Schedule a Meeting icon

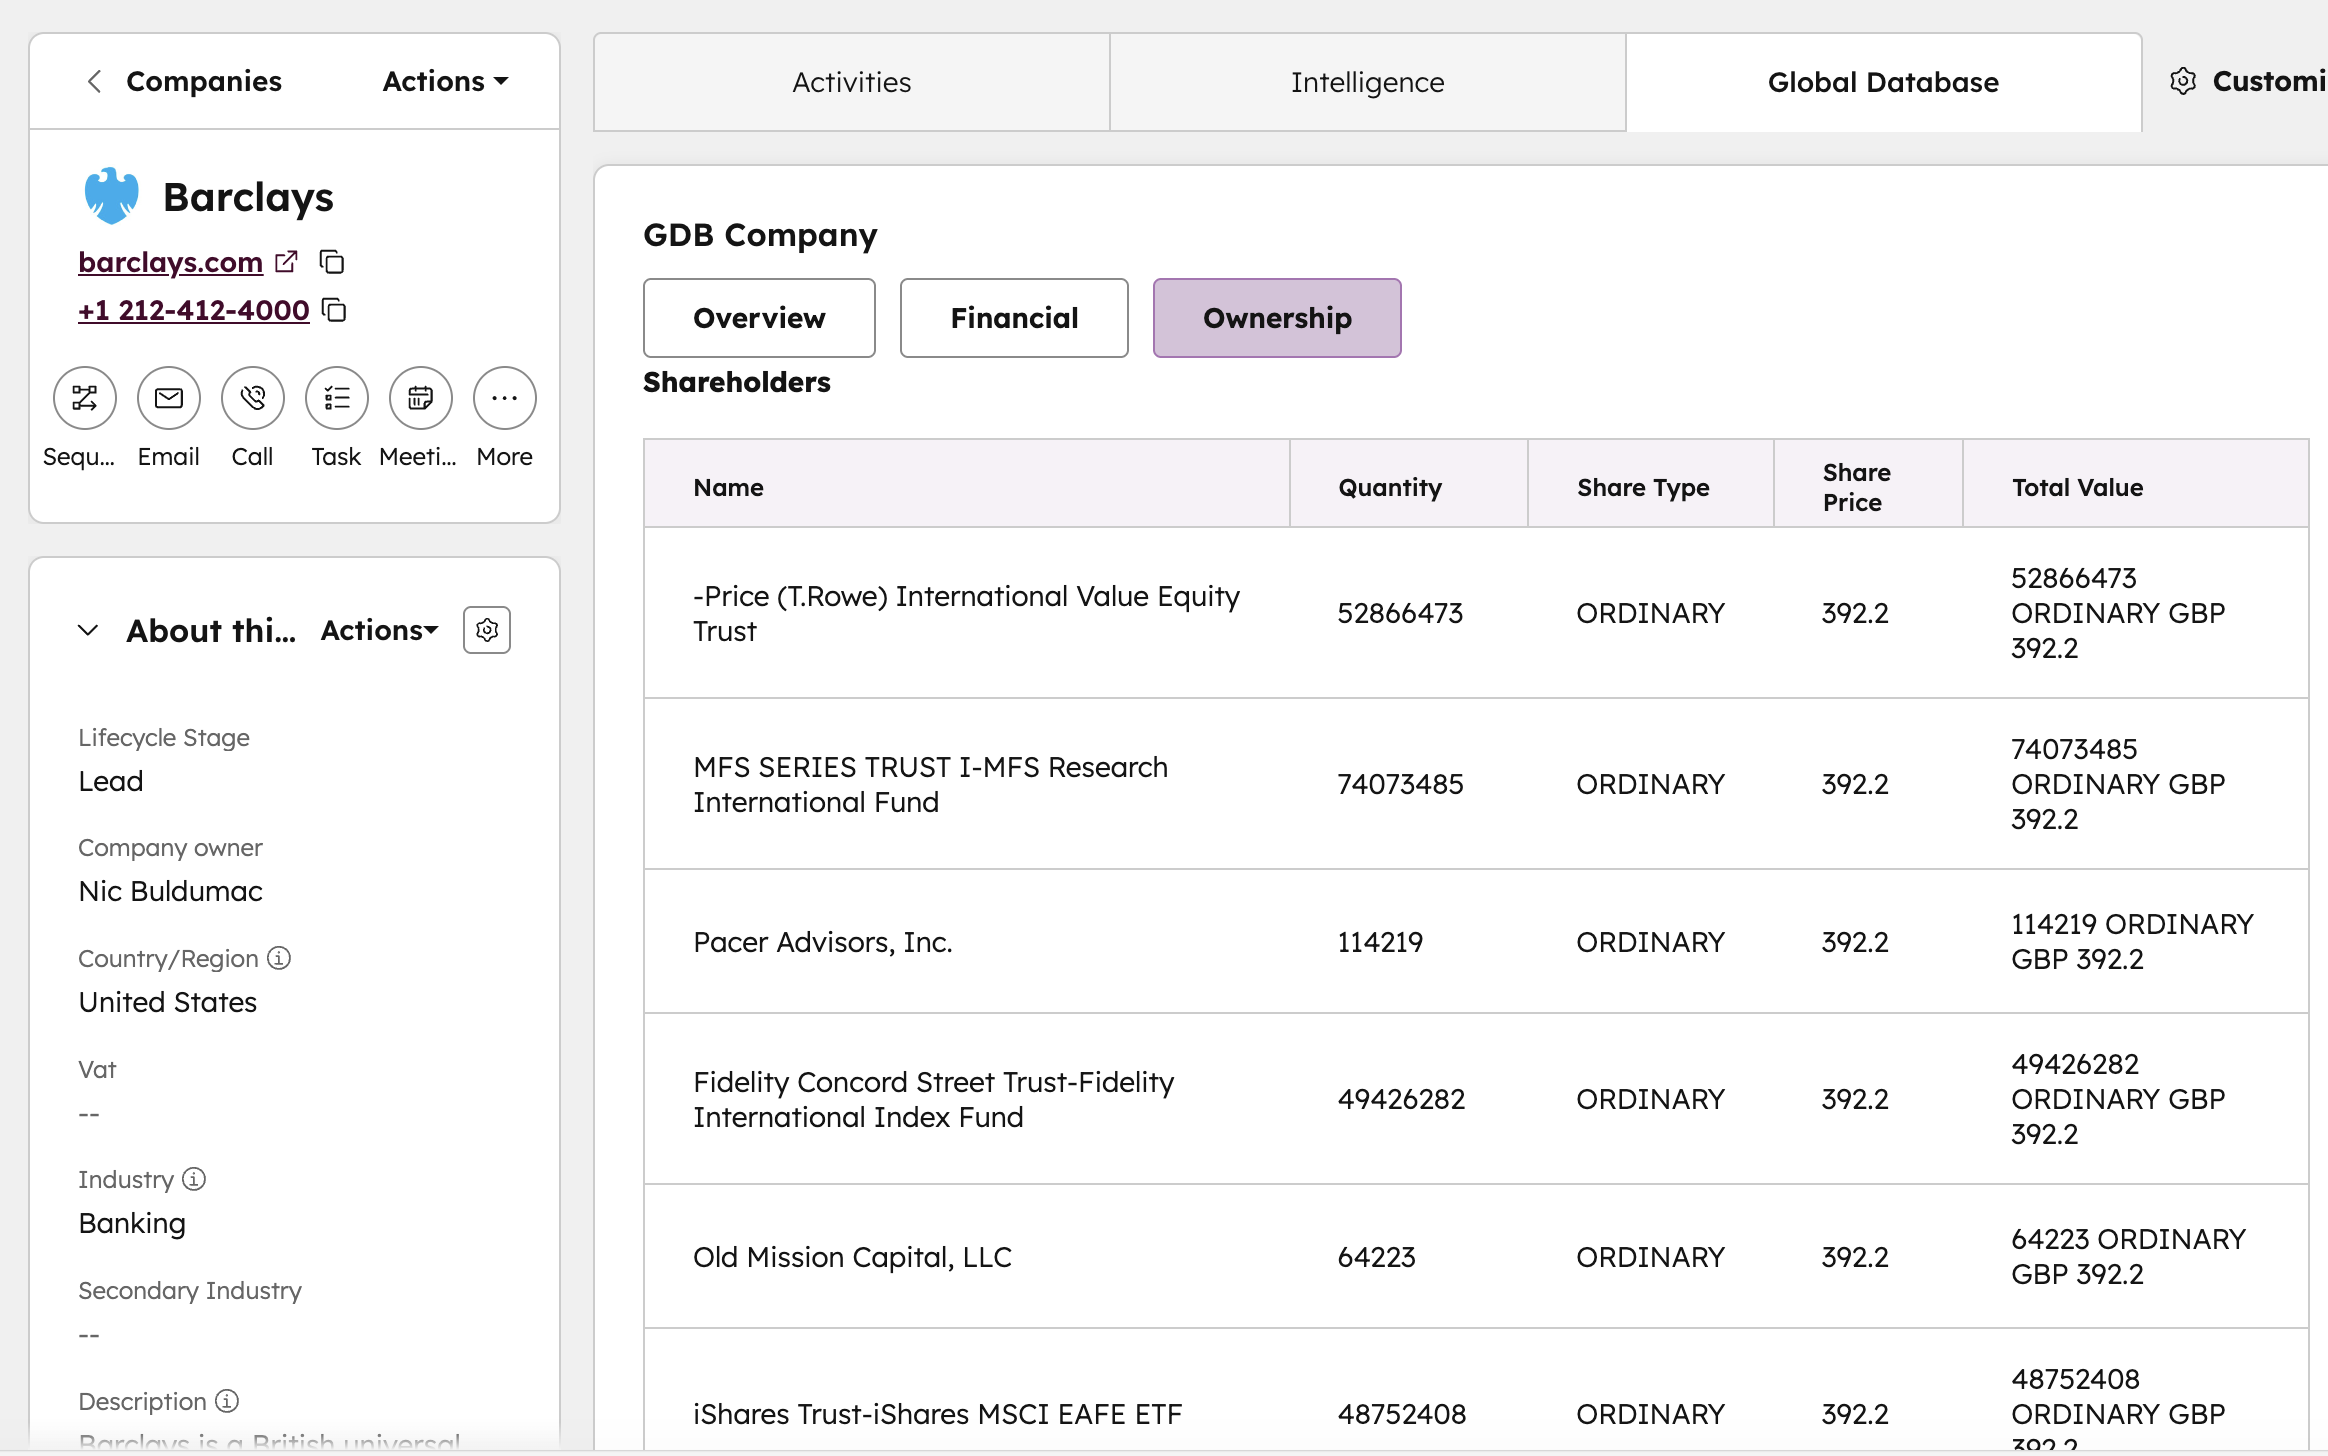pos(421,398)
